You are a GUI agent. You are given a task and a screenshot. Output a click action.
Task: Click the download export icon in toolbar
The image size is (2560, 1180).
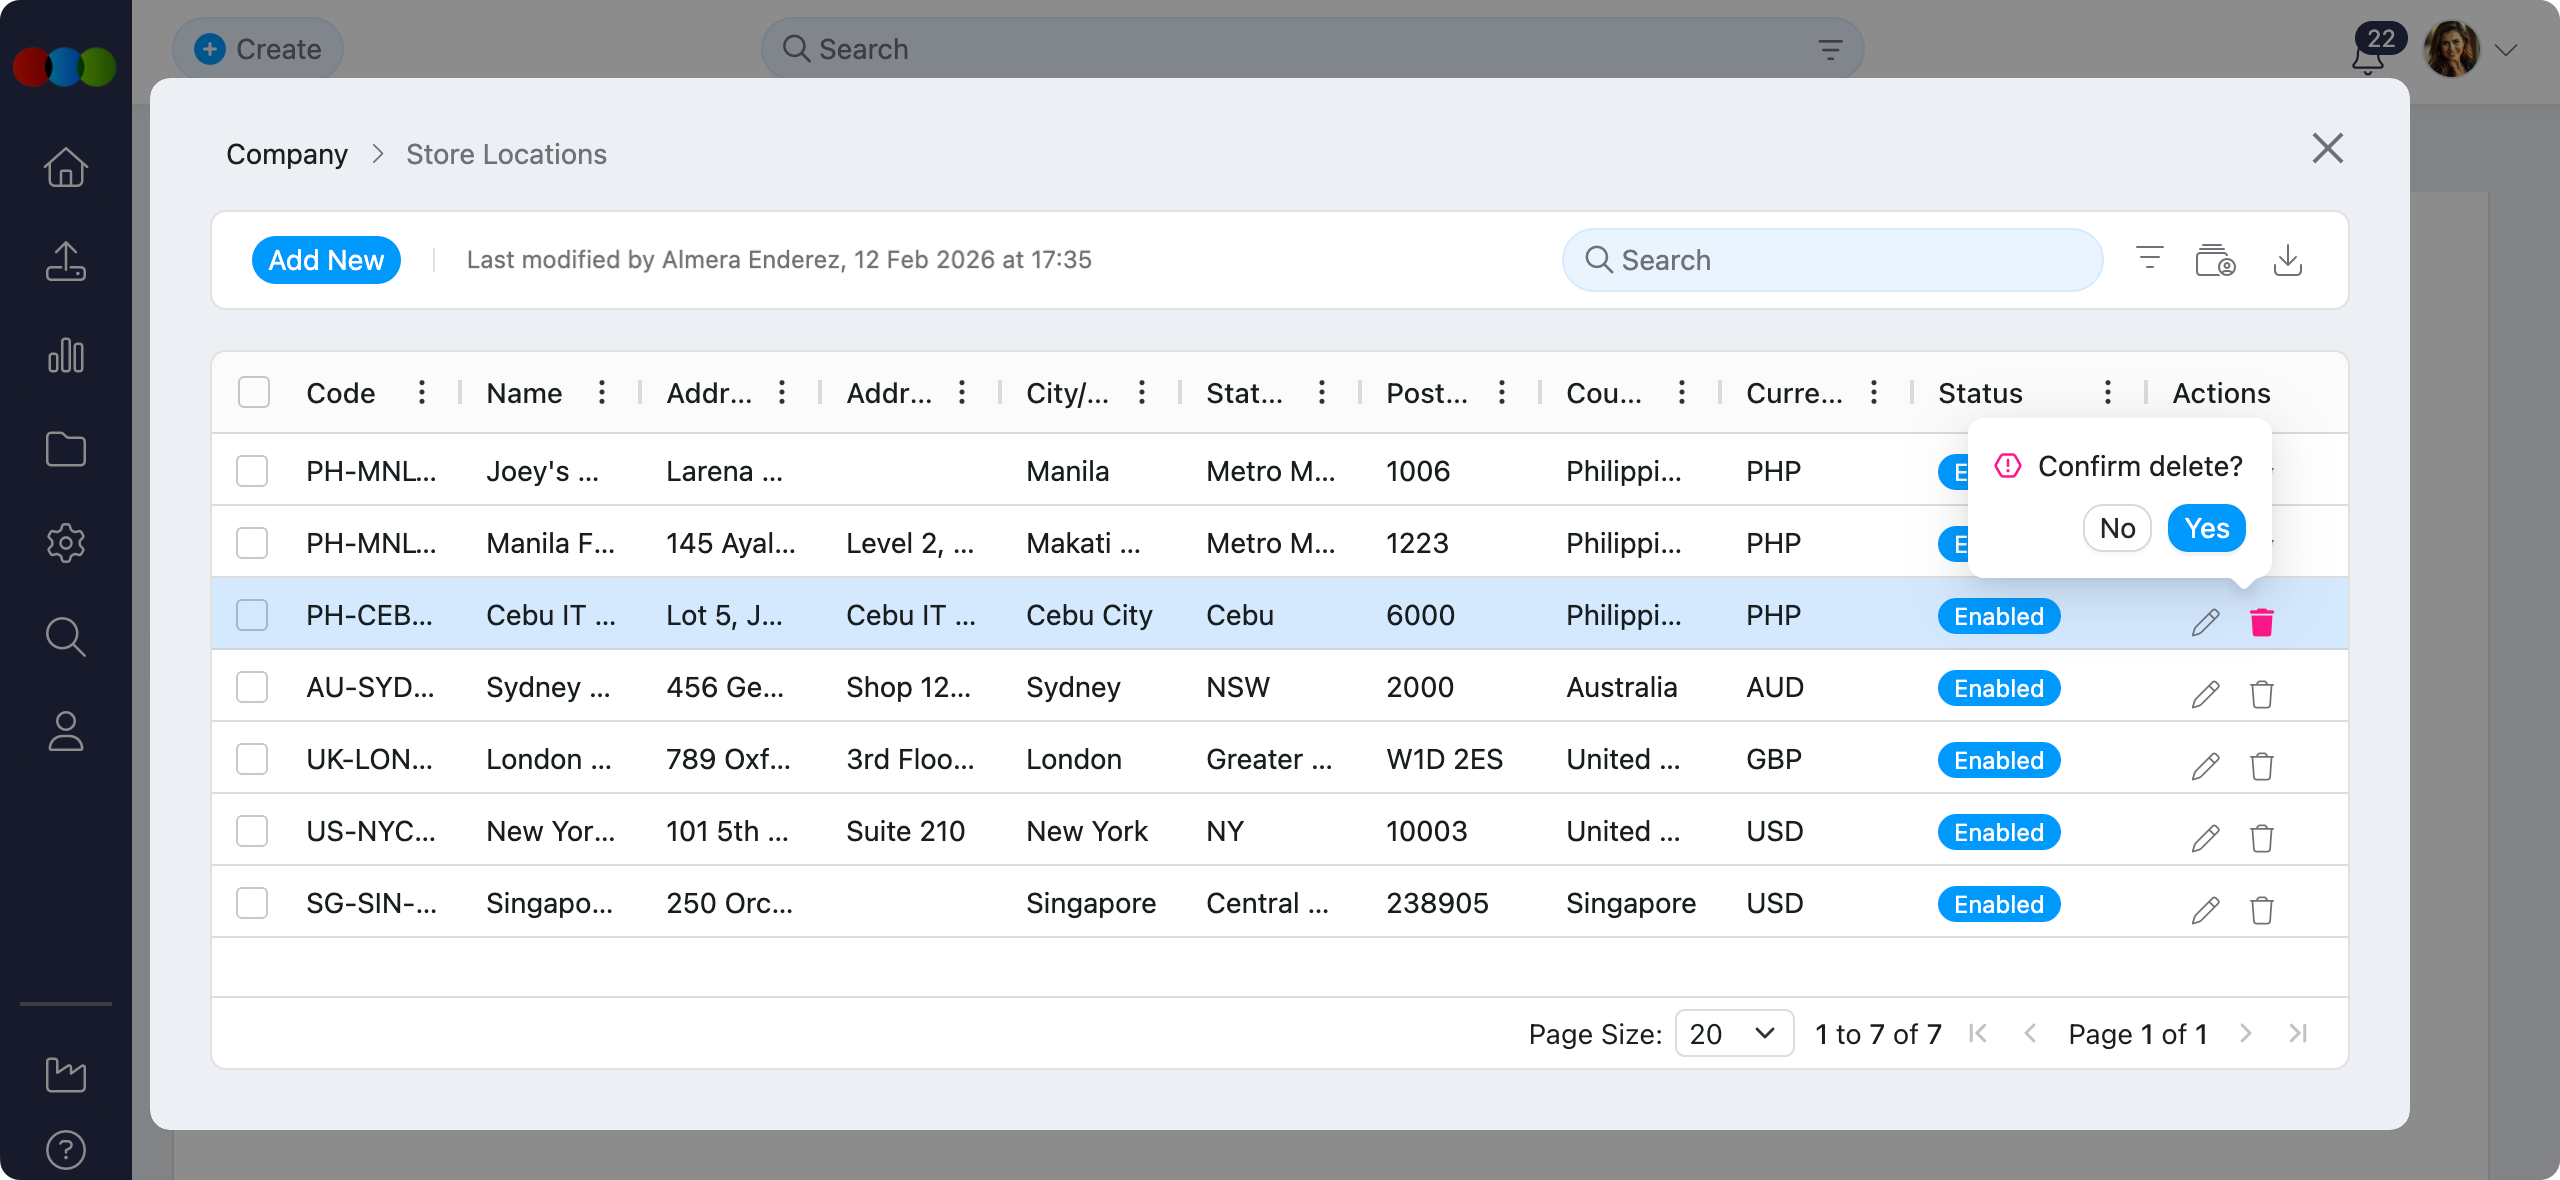point(2287,260)
